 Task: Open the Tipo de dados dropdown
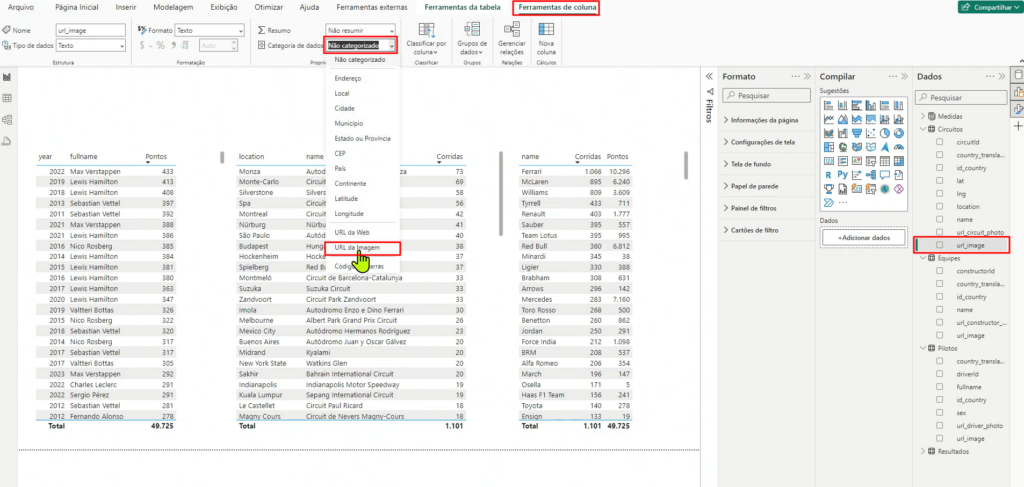click(x=89, y=46)
